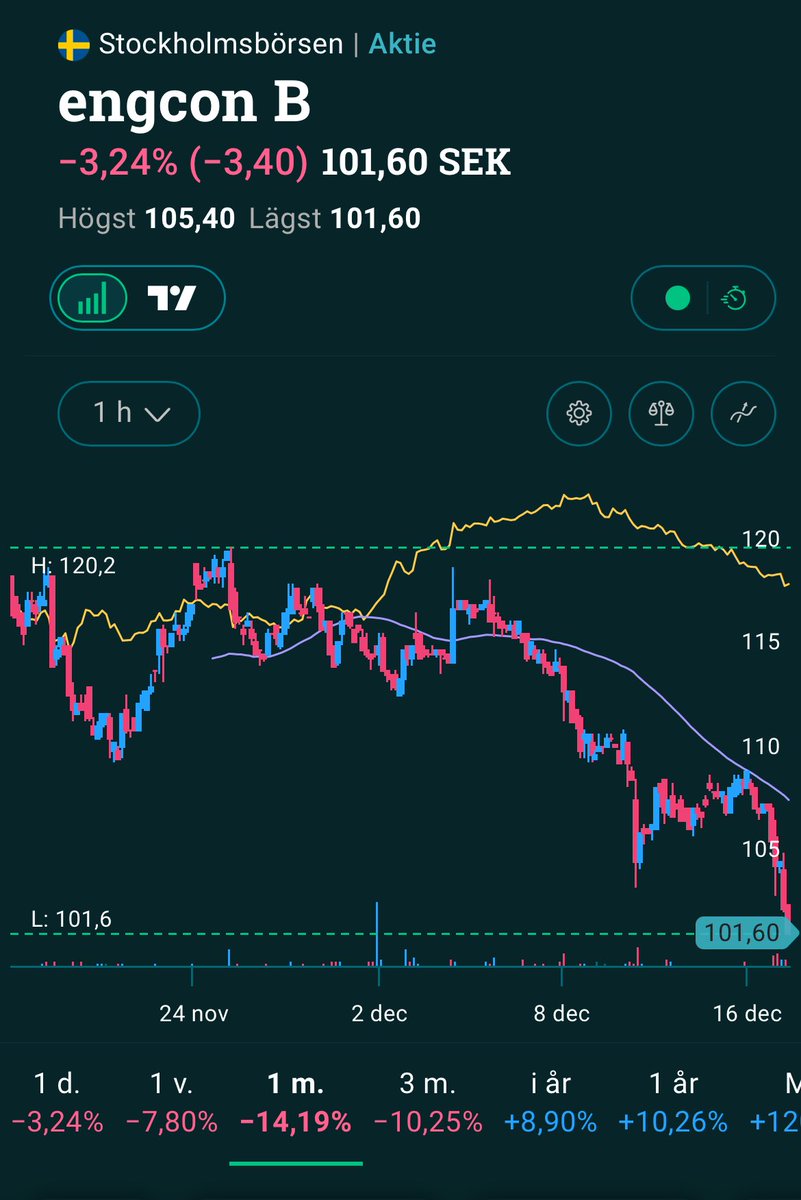Image resolution: width=801 pixels, height=1200 pixels.
Task: Open chart settings gear
Action: tap(580, 412)
